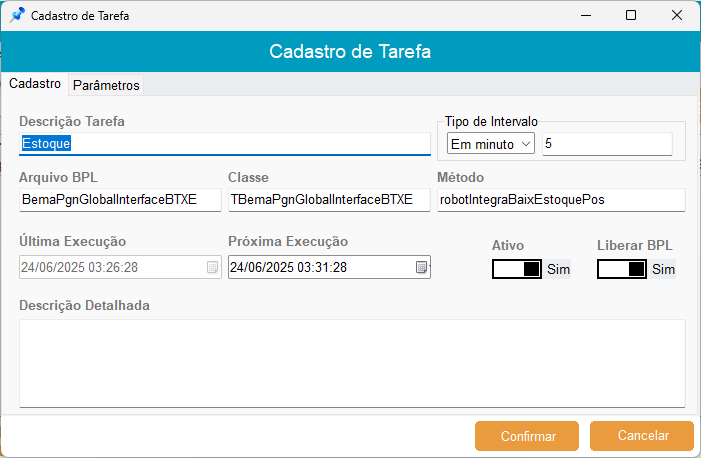Click the Descrição Tarefa input field
701x458 pixels.
pyautogui.click(x=225, y=144)
